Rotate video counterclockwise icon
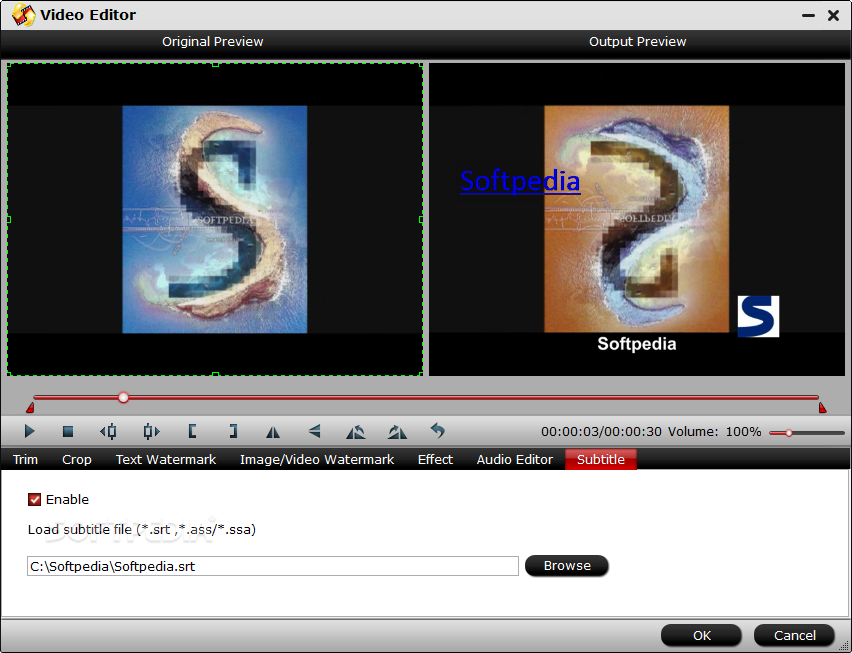 (356, 432)
